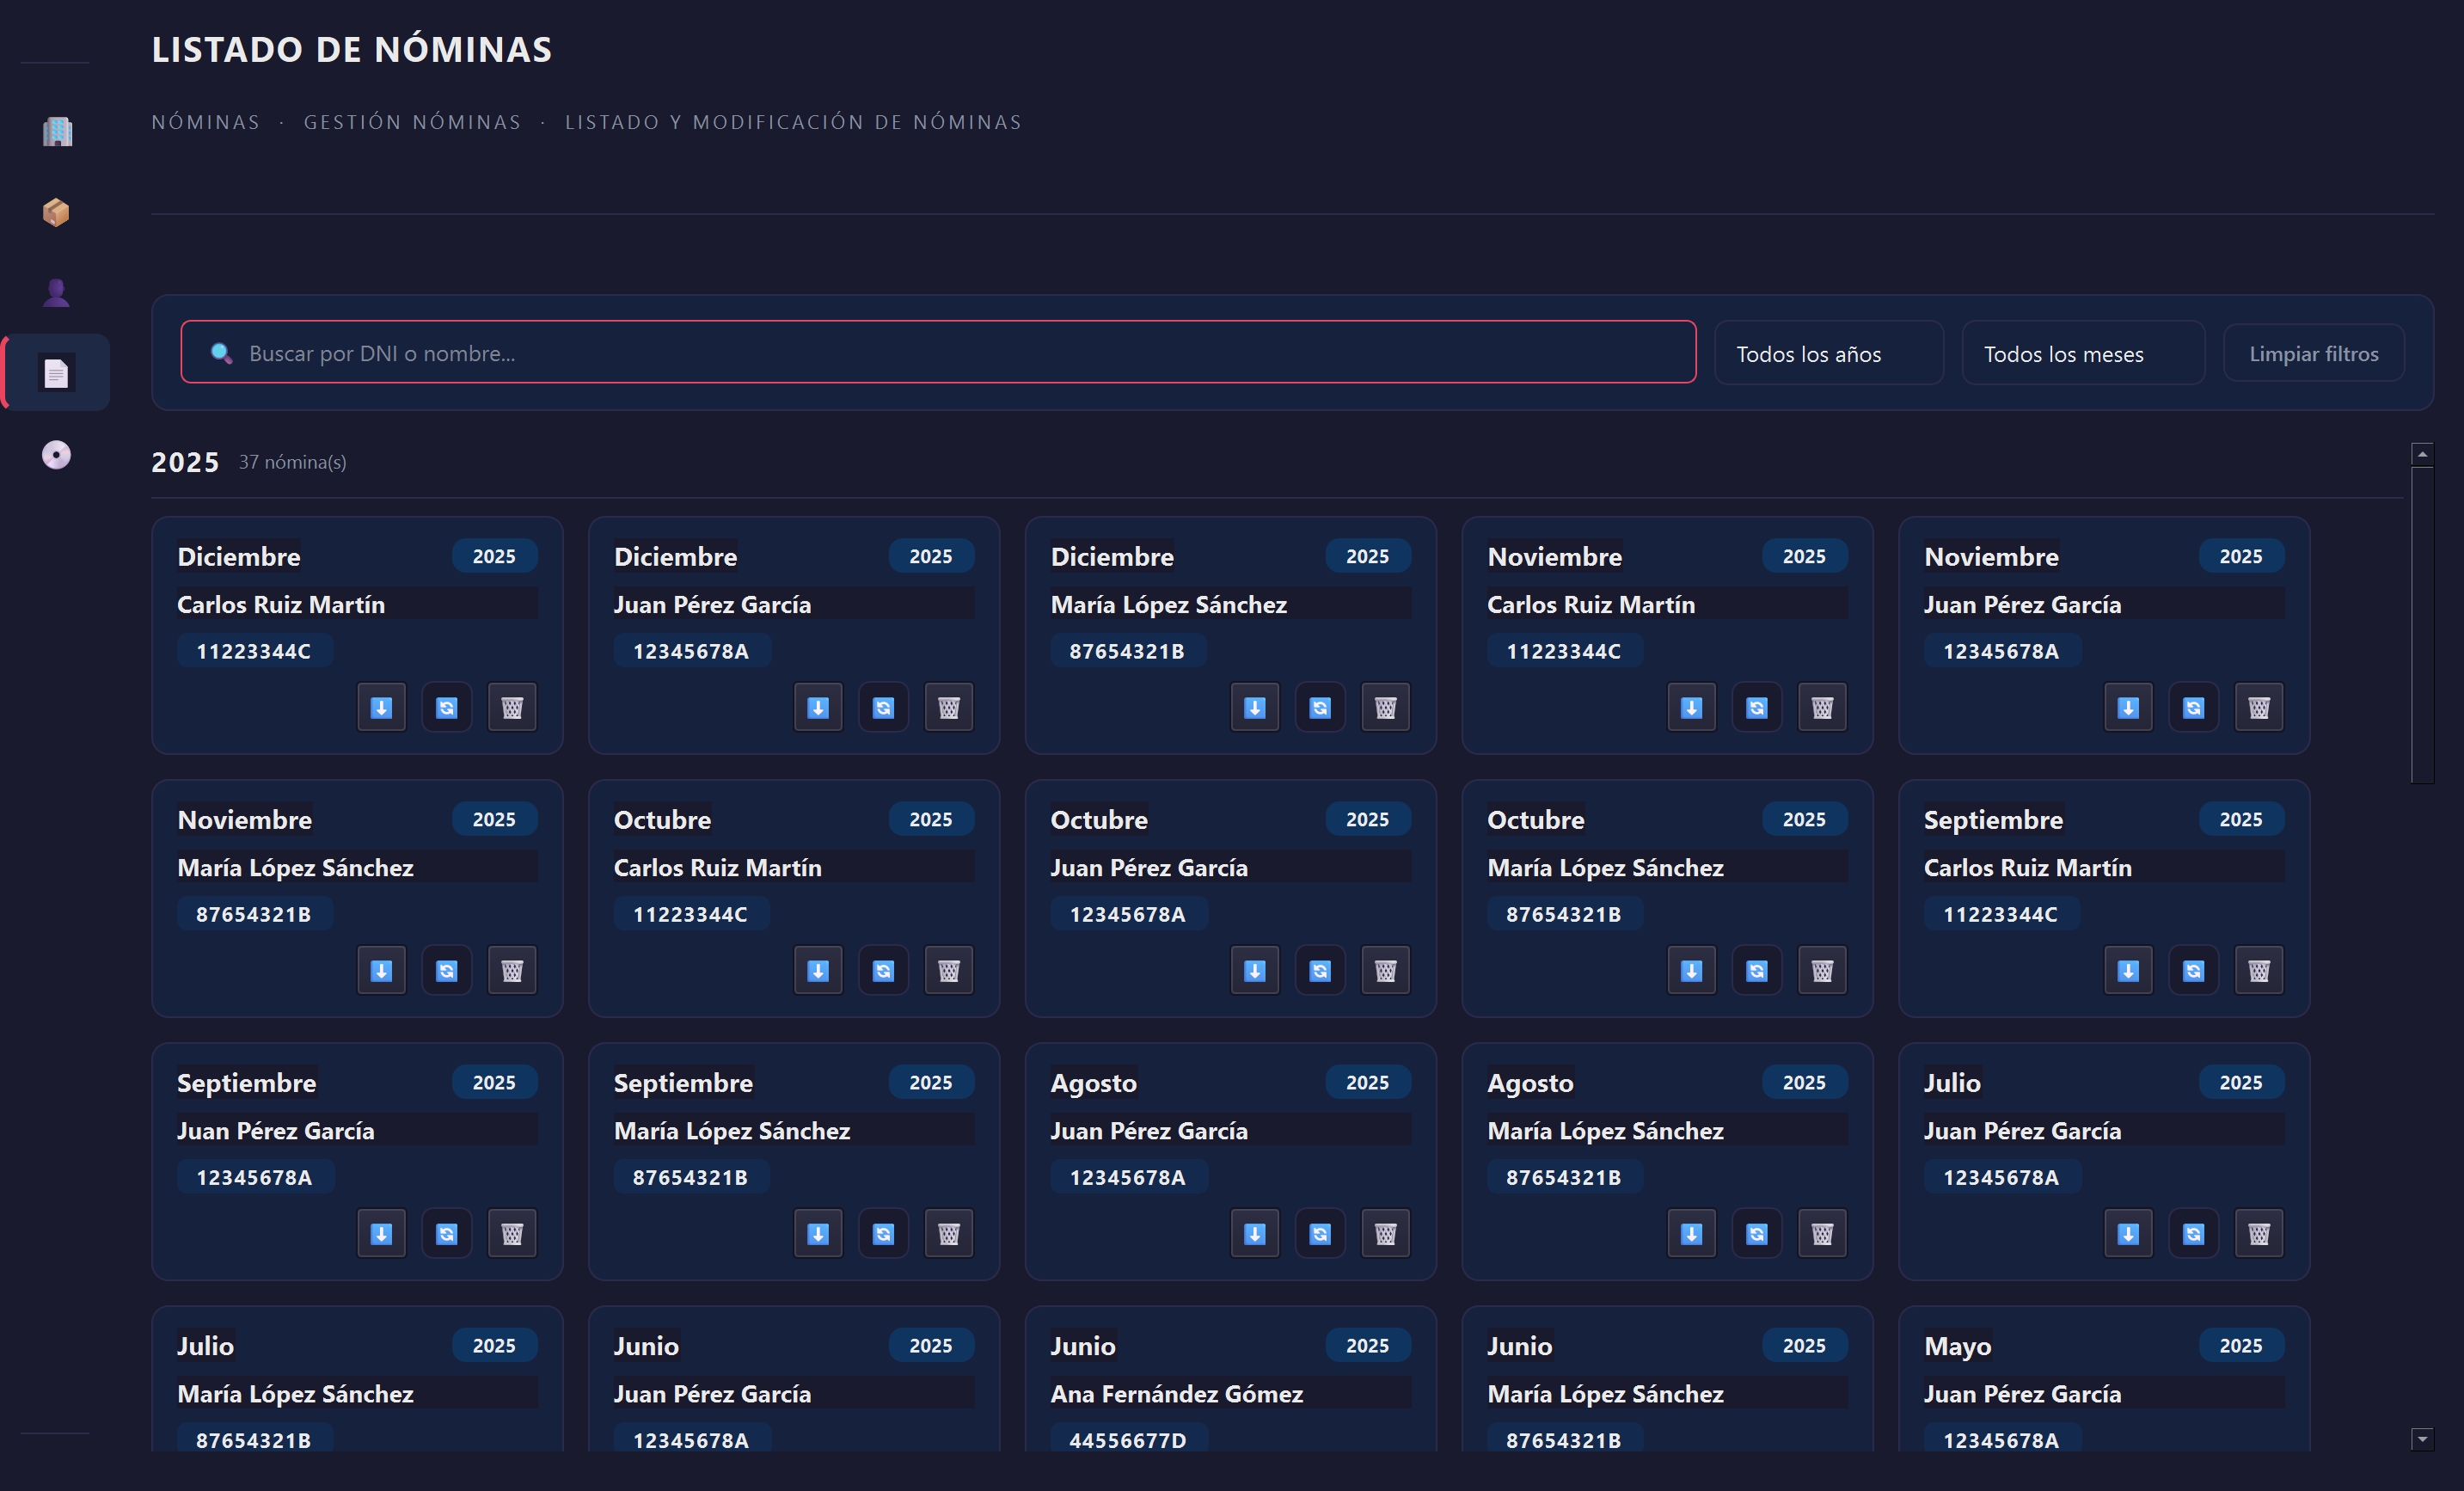Click the 2025 badge on Mayo card
This screenshot has height=1491, width=2464.
[x=2241, y=1346]
